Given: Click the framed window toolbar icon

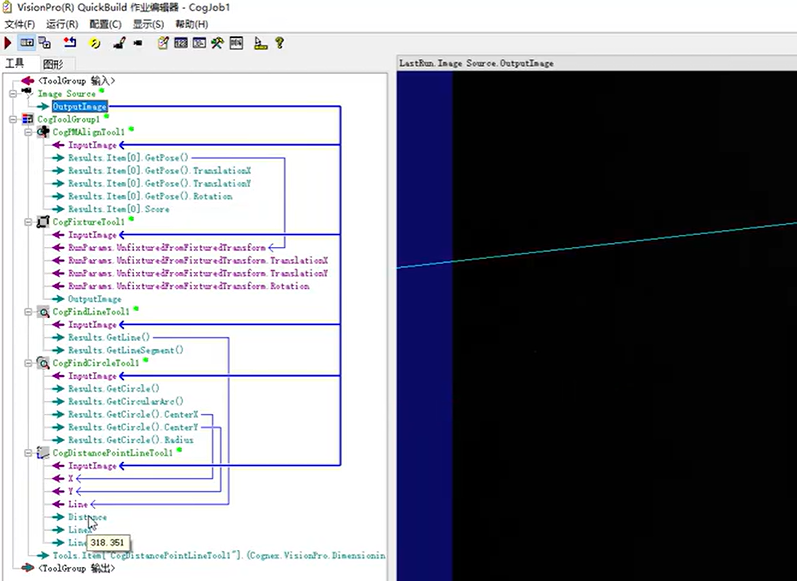Looking at the screenshot, I should click(236, 43).
